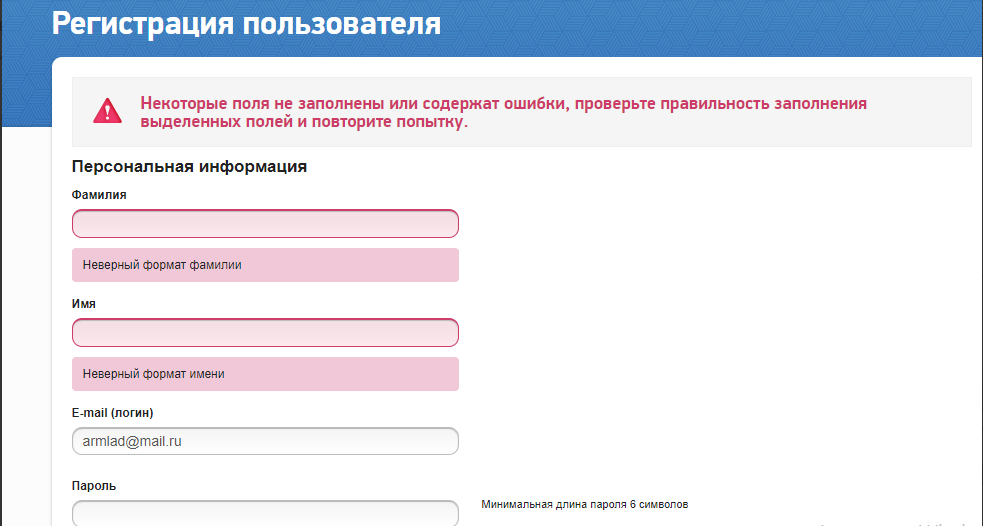This screenshot has height=526, width=983.
Task: Click the Фамилия field label
Action: tap(99, 194)
